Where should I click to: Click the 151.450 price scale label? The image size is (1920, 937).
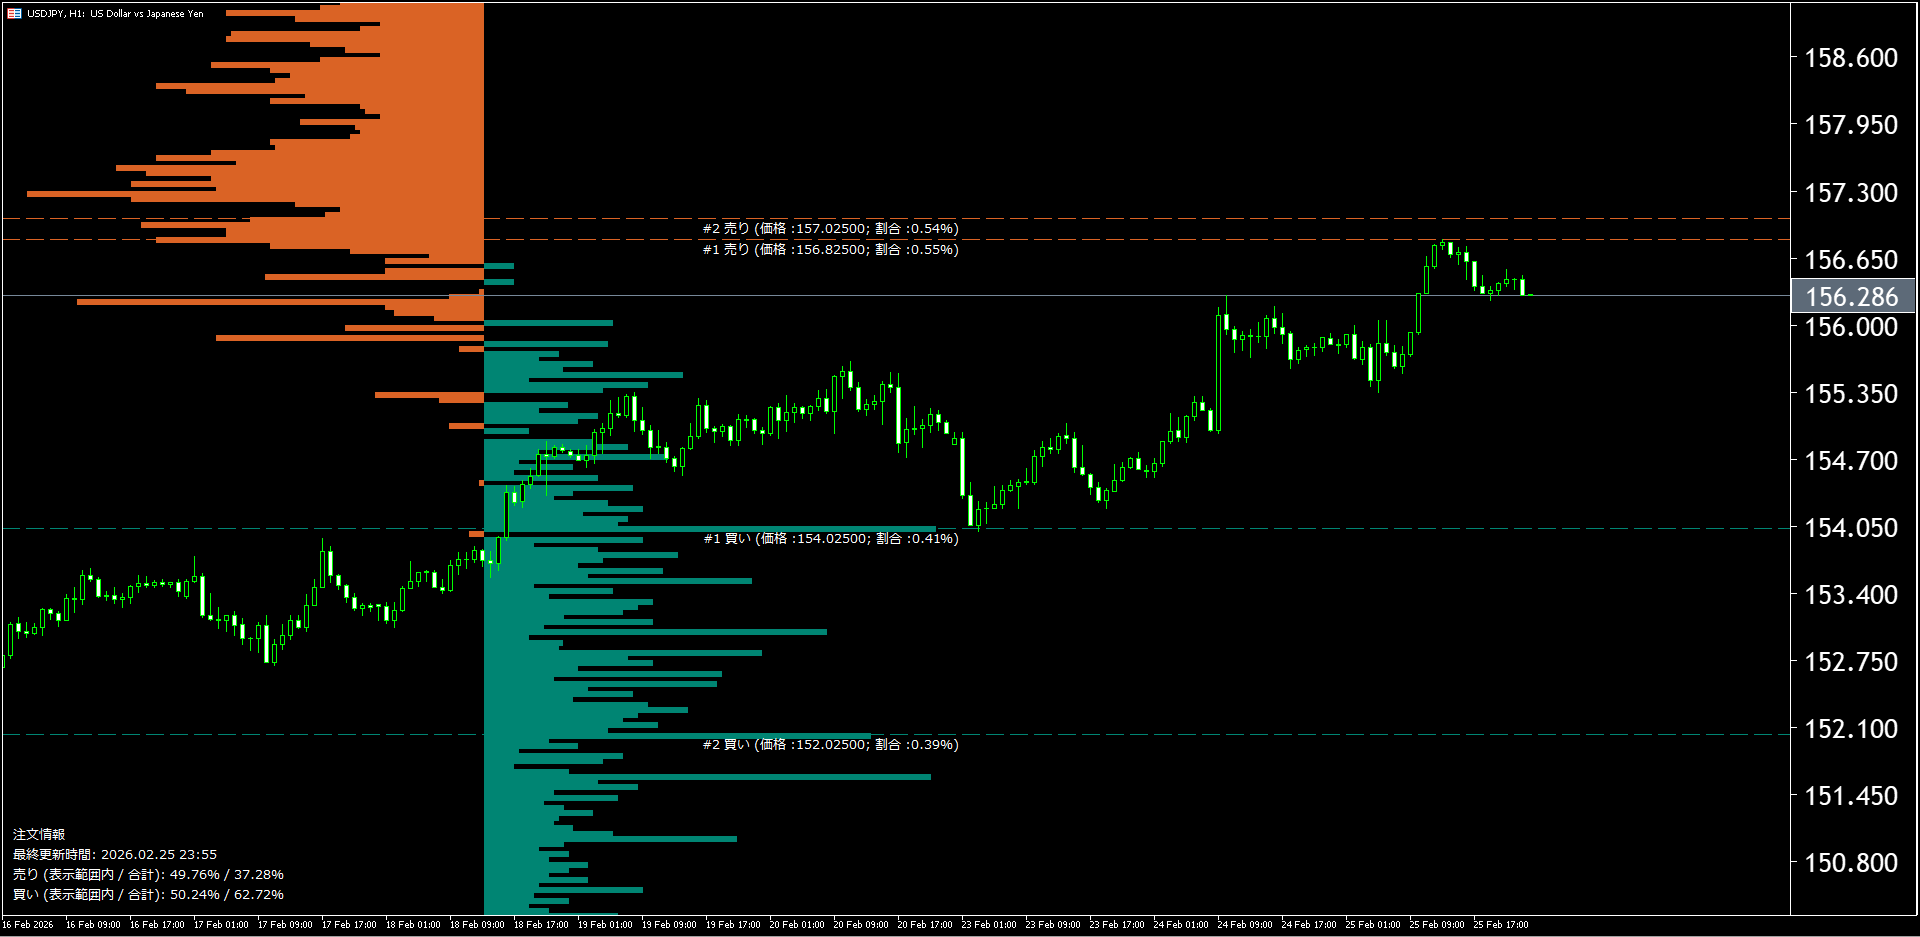1851,796
